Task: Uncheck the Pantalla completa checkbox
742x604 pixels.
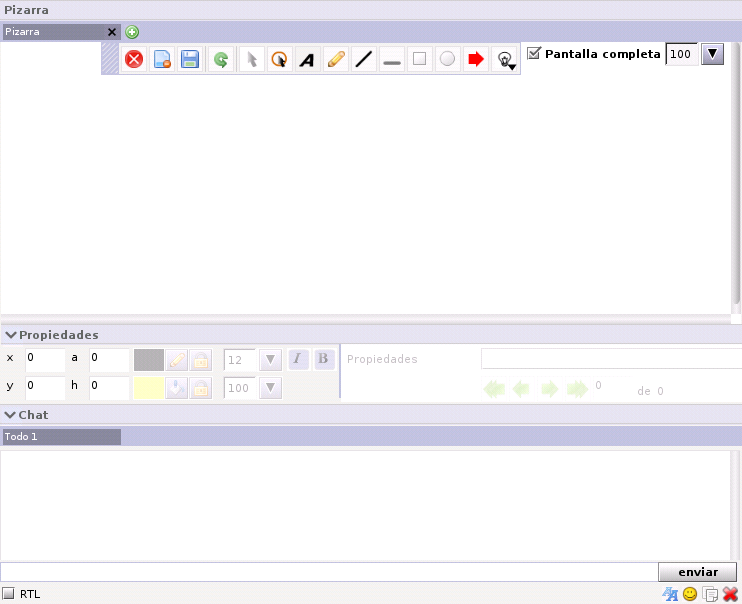Action: pyautogui.click(x=534, y=53)
